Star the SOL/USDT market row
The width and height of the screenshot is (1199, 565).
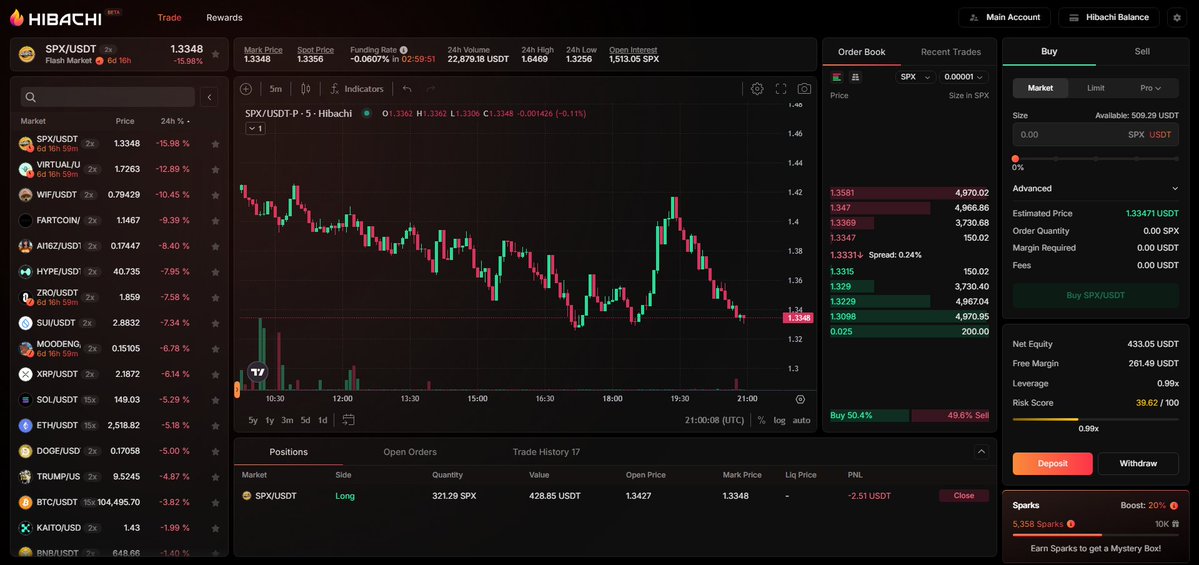[x=216, y=400]
